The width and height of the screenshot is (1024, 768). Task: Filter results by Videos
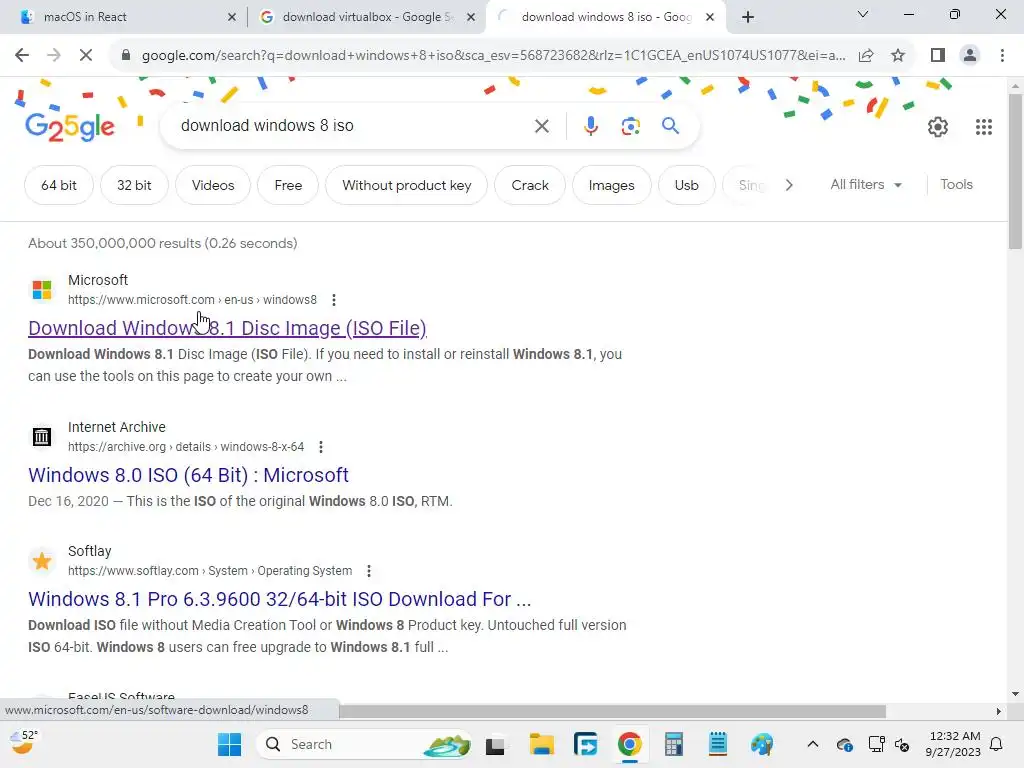[x=213, y=185]
